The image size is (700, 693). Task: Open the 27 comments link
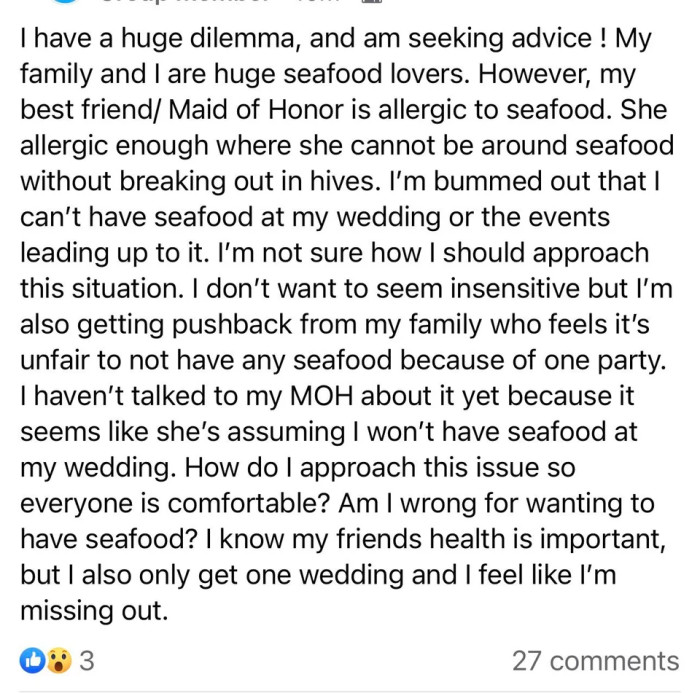pyautogui.click(x=595, y=661)
